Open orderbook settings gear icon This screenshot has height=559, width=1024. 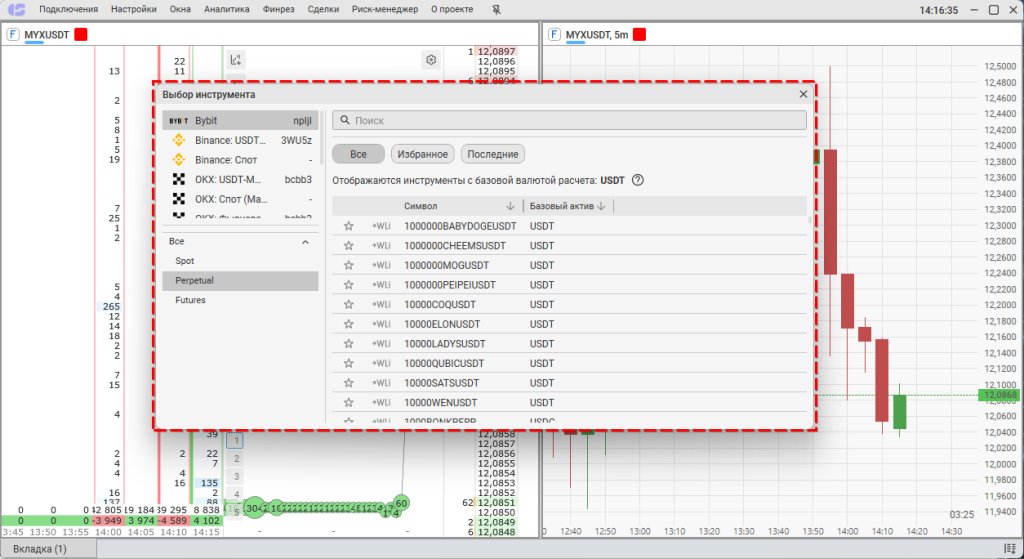click(x=431, y=60)
